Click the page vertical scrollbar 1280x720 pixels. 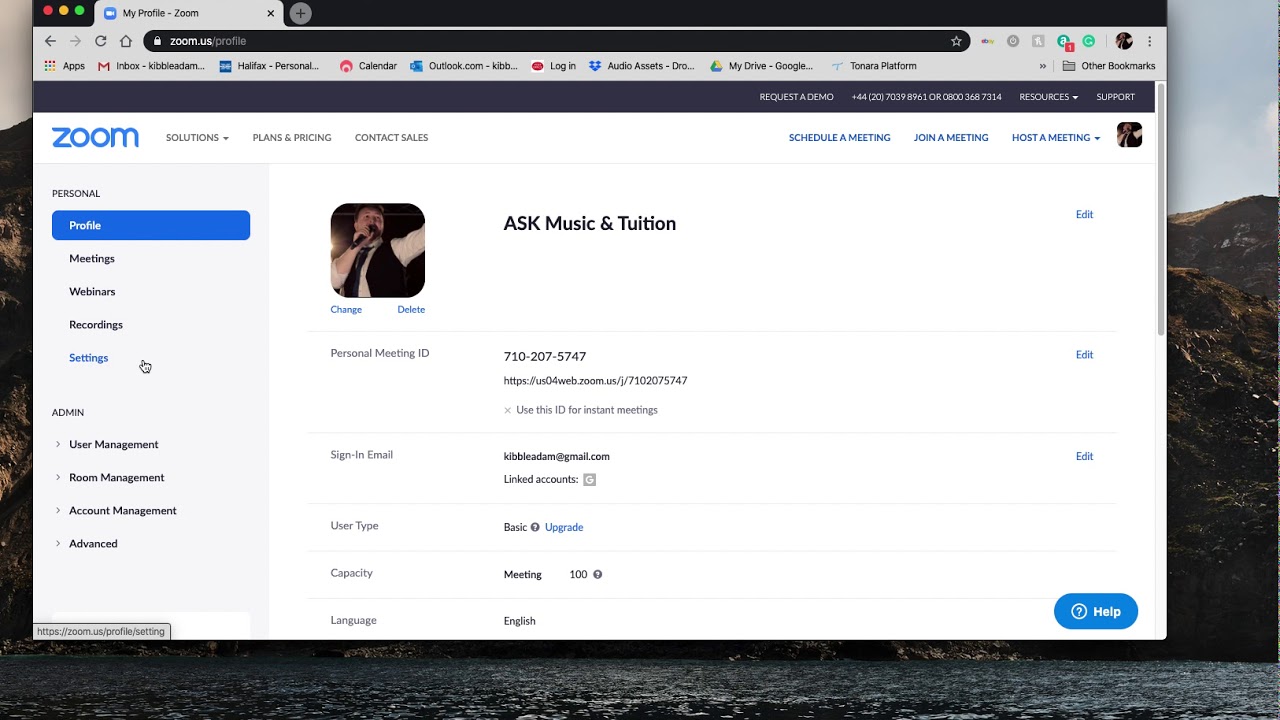(x=1161, y=210)
